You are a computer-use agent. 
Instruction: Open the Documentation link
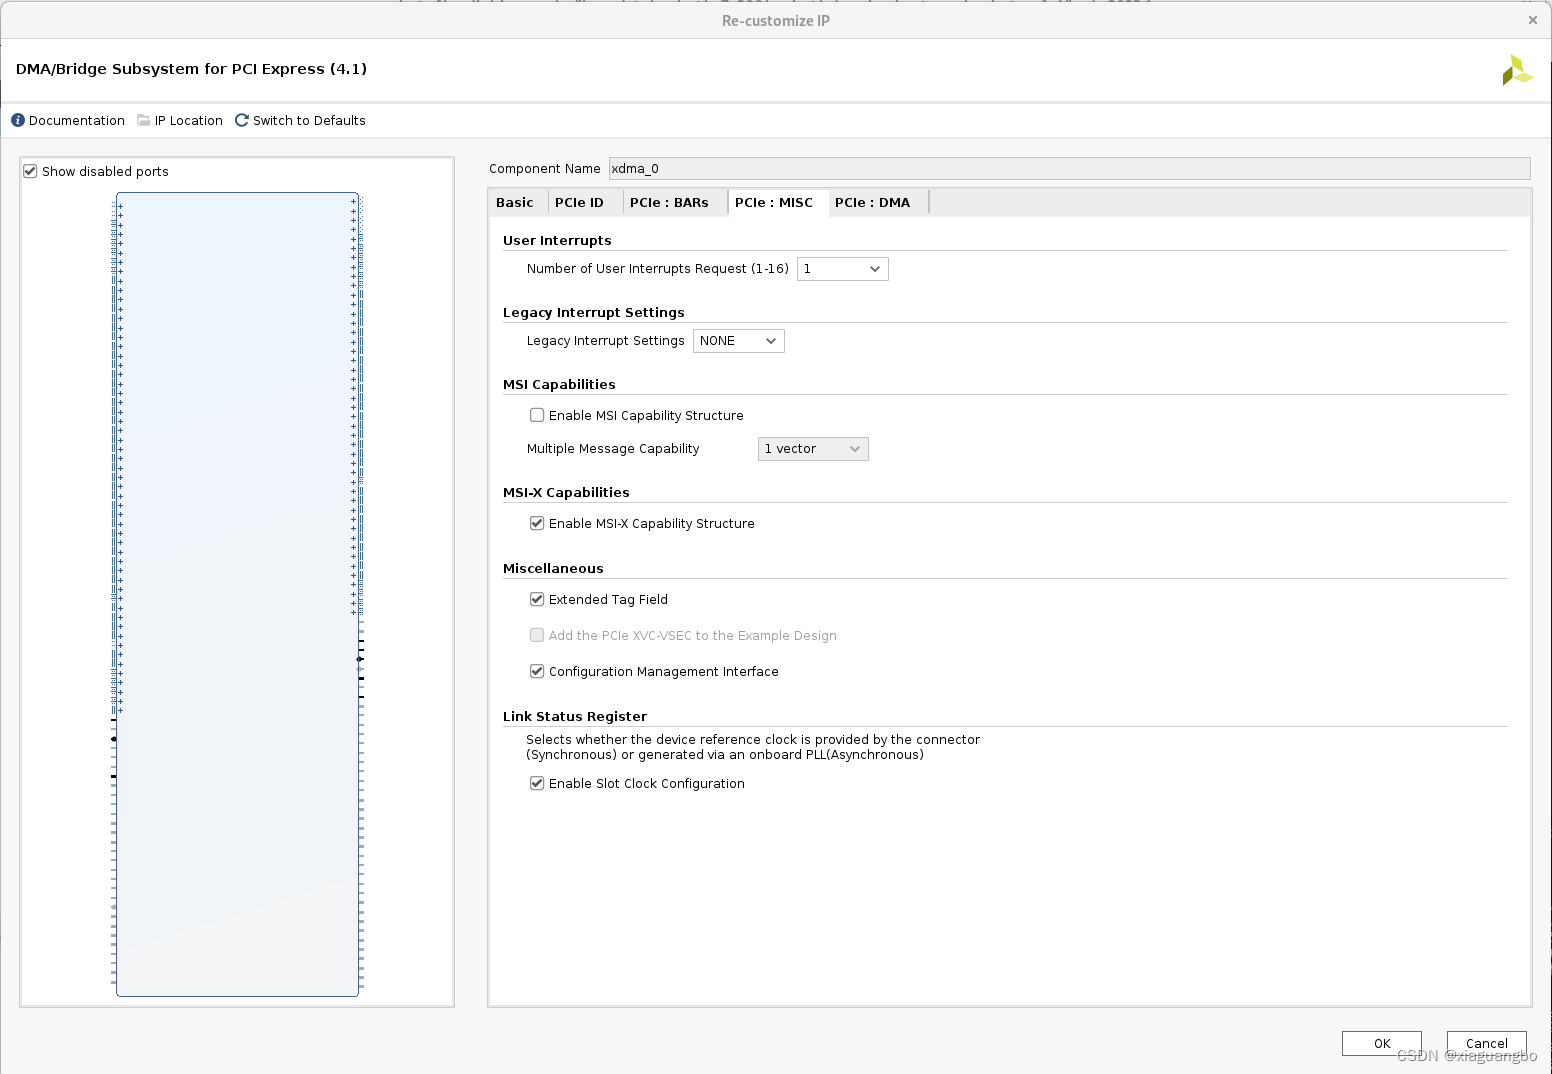(77, 120)
